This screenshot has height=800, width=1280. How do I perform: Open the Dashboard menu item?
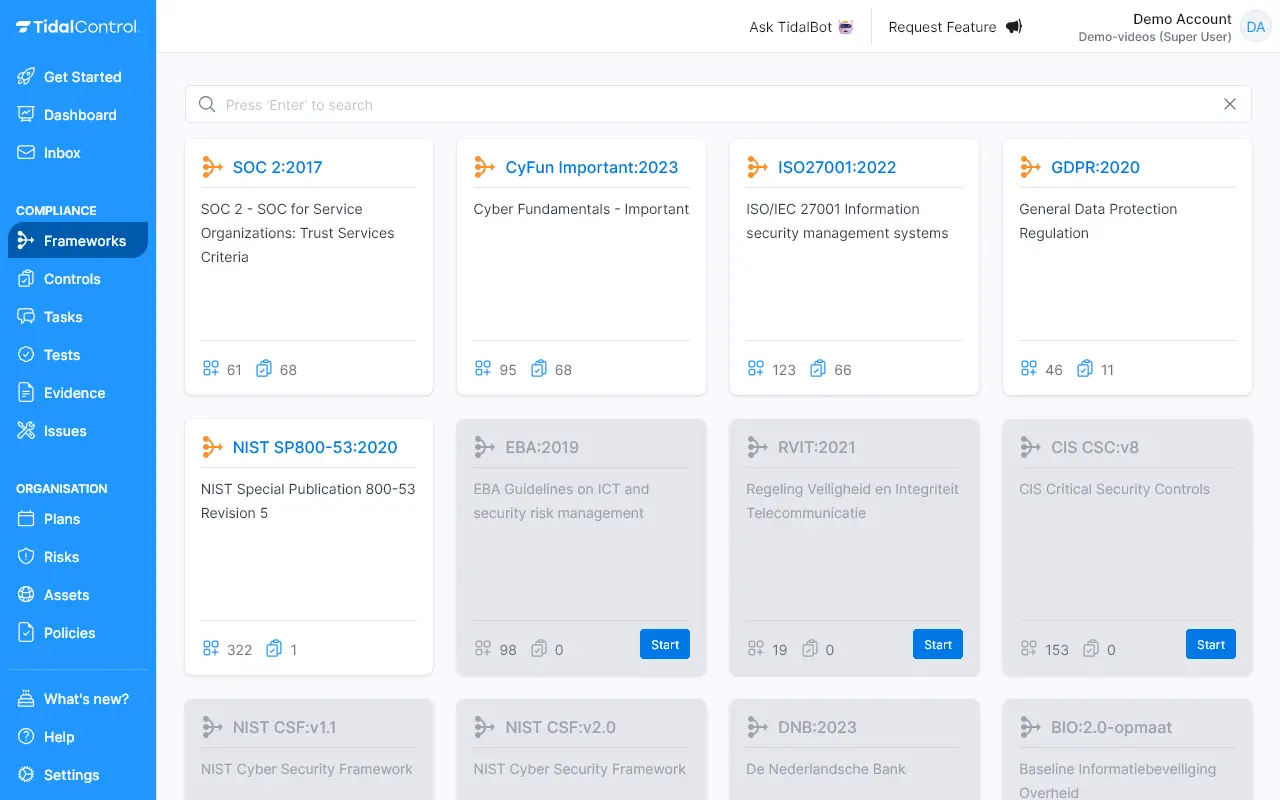click(78, 115)
